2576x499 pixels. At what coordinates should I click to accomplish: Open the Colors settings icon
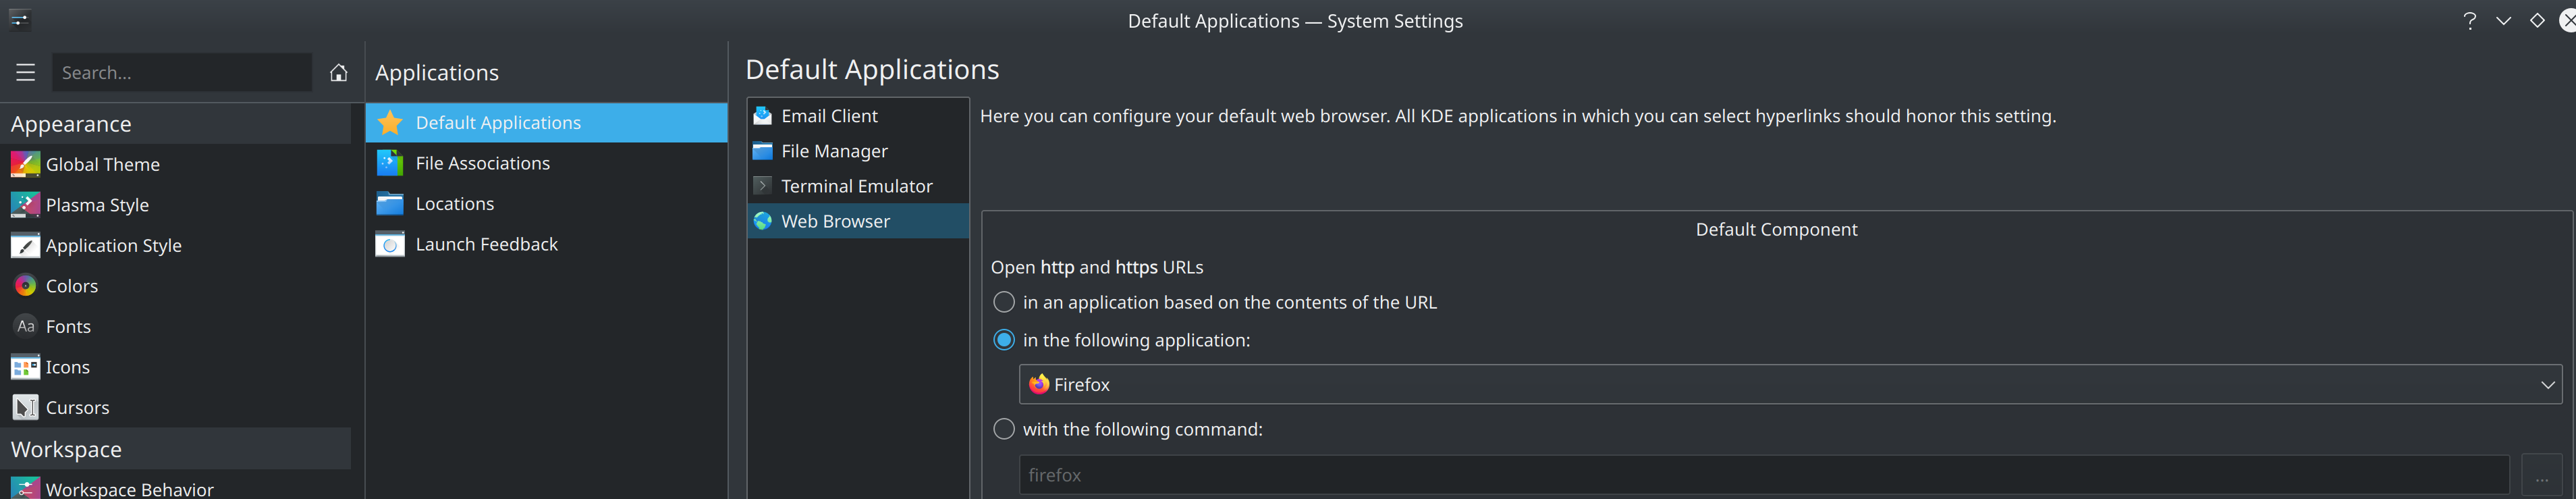(x=25, y=286)
